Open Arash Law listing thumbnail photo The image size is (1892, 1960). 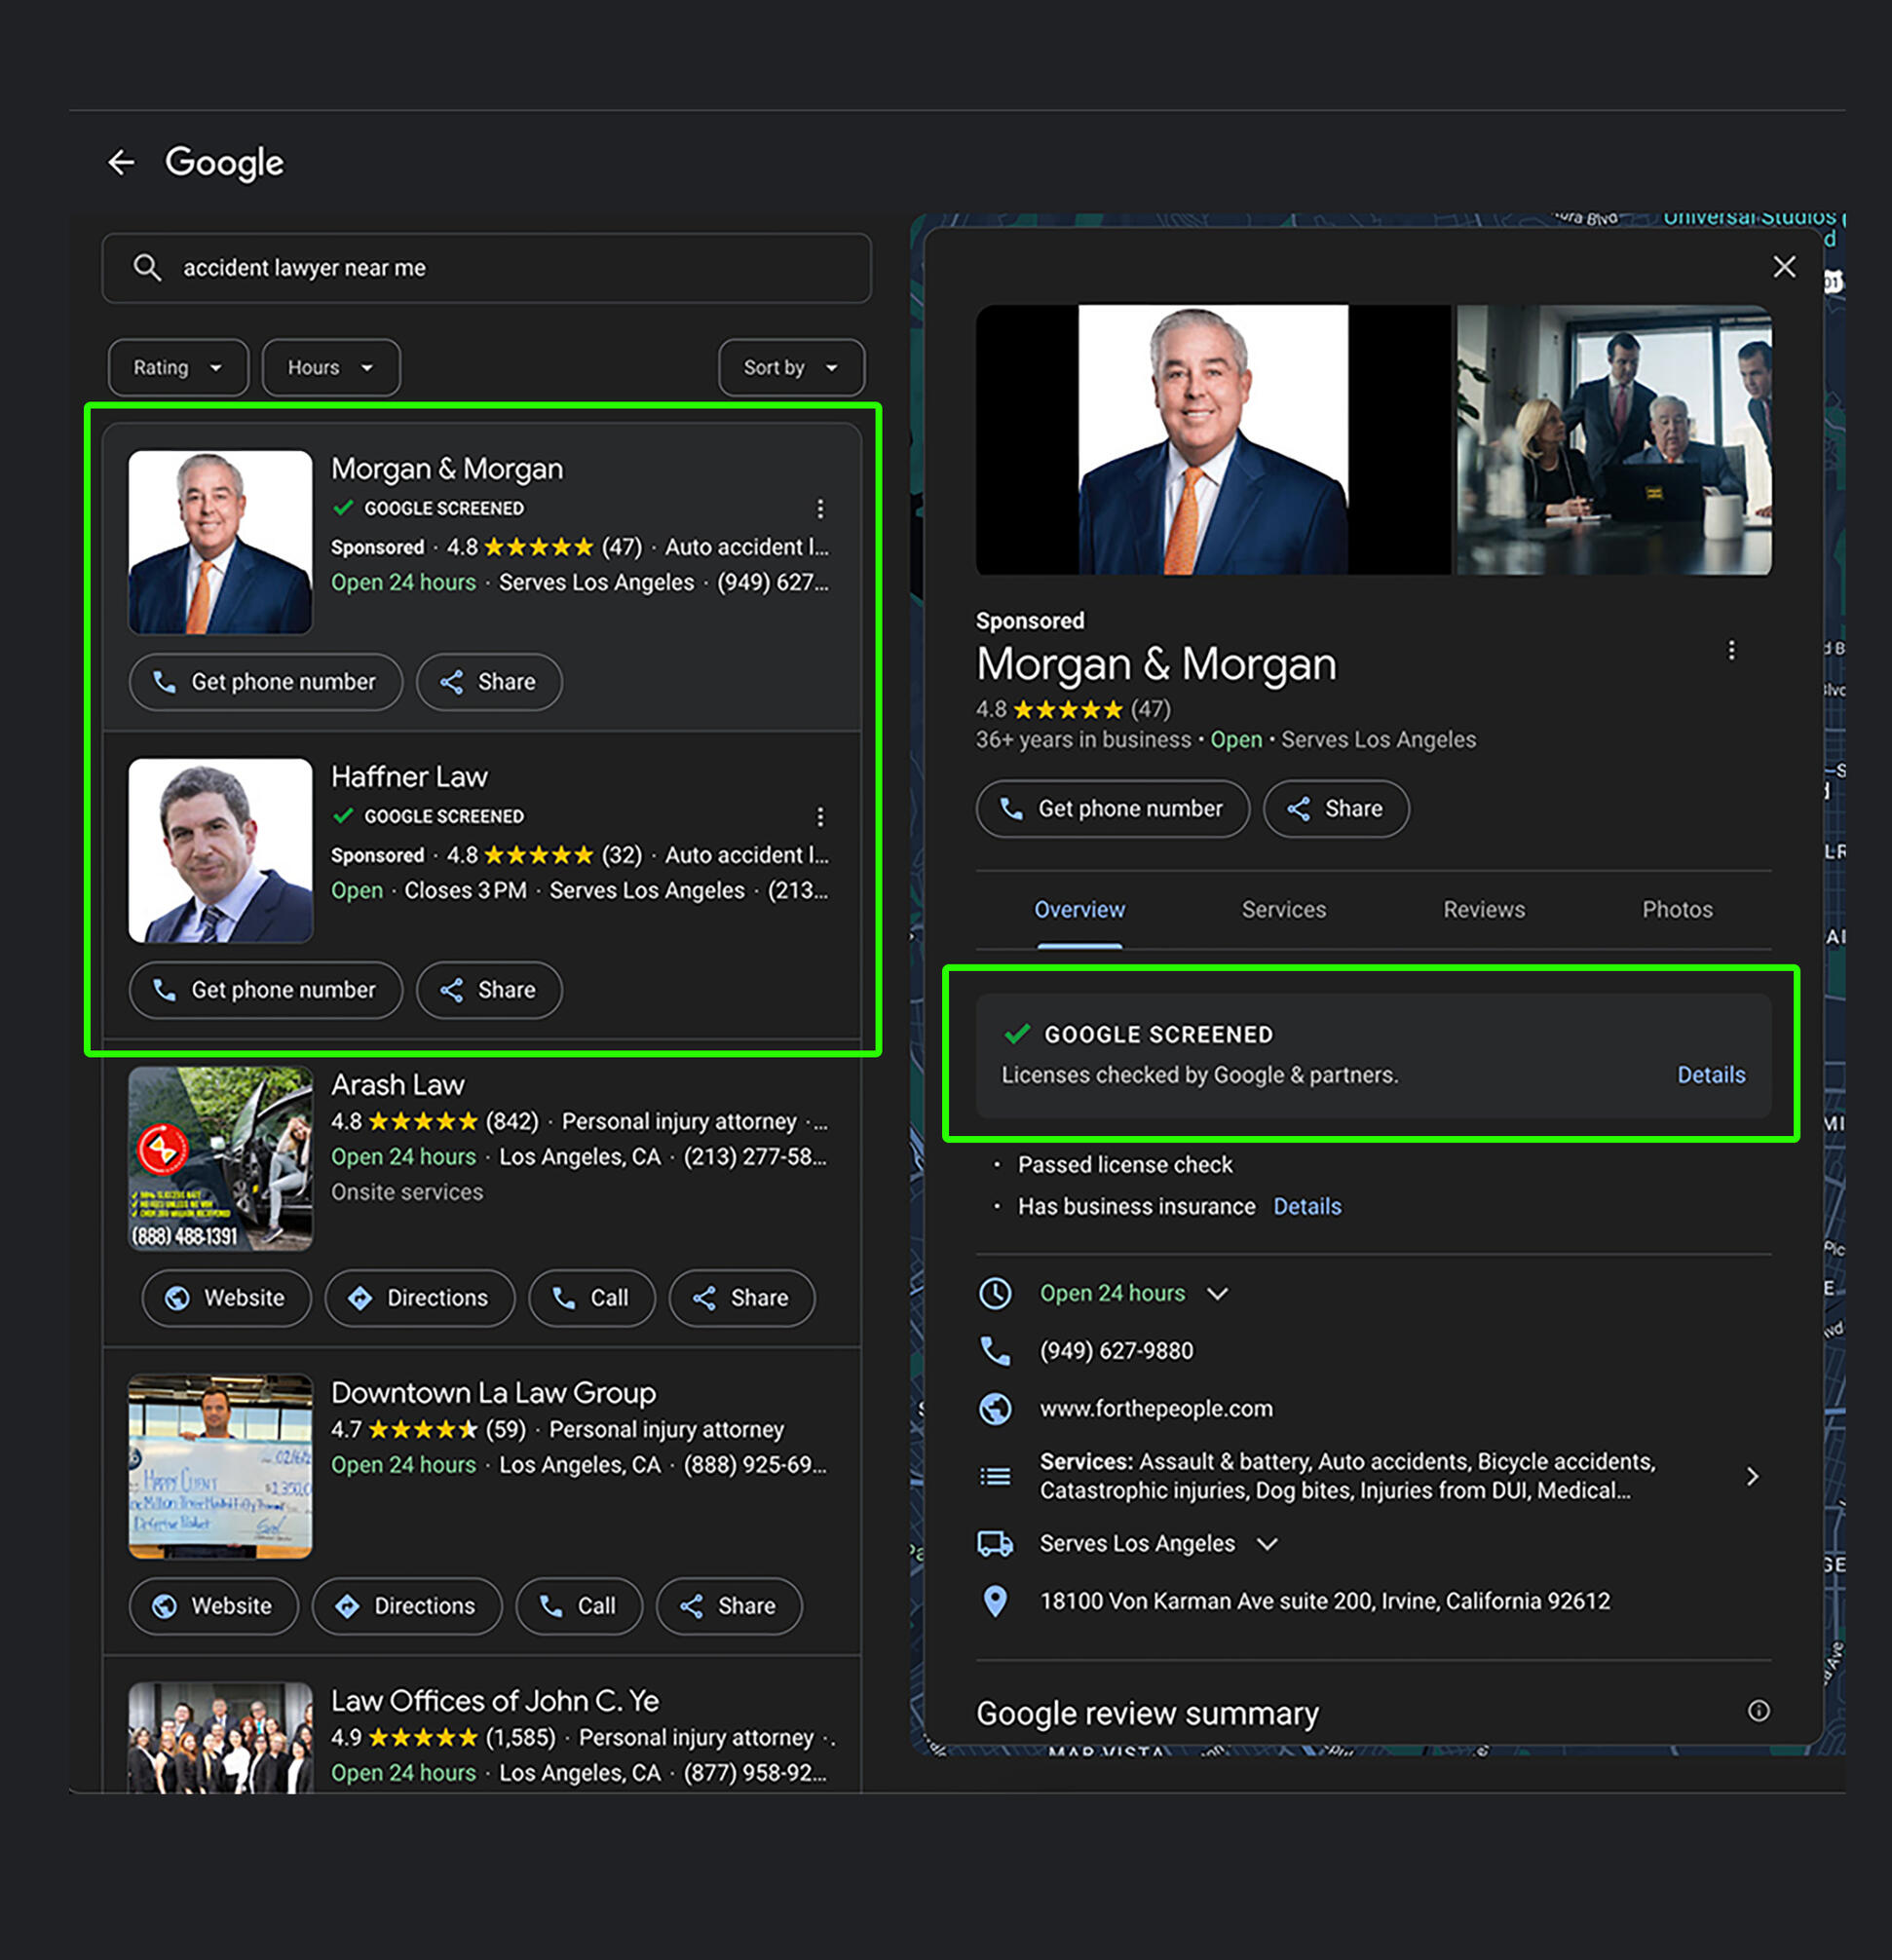(x=220, y=1158)
